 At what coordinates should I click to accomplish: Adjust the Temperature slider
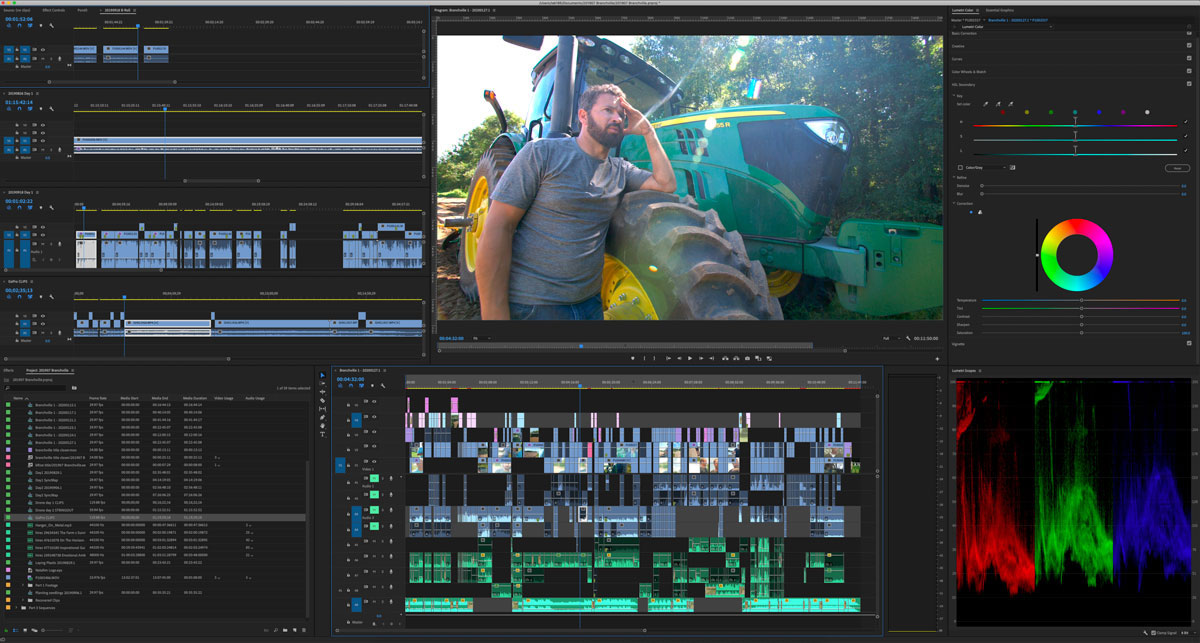1082,300
